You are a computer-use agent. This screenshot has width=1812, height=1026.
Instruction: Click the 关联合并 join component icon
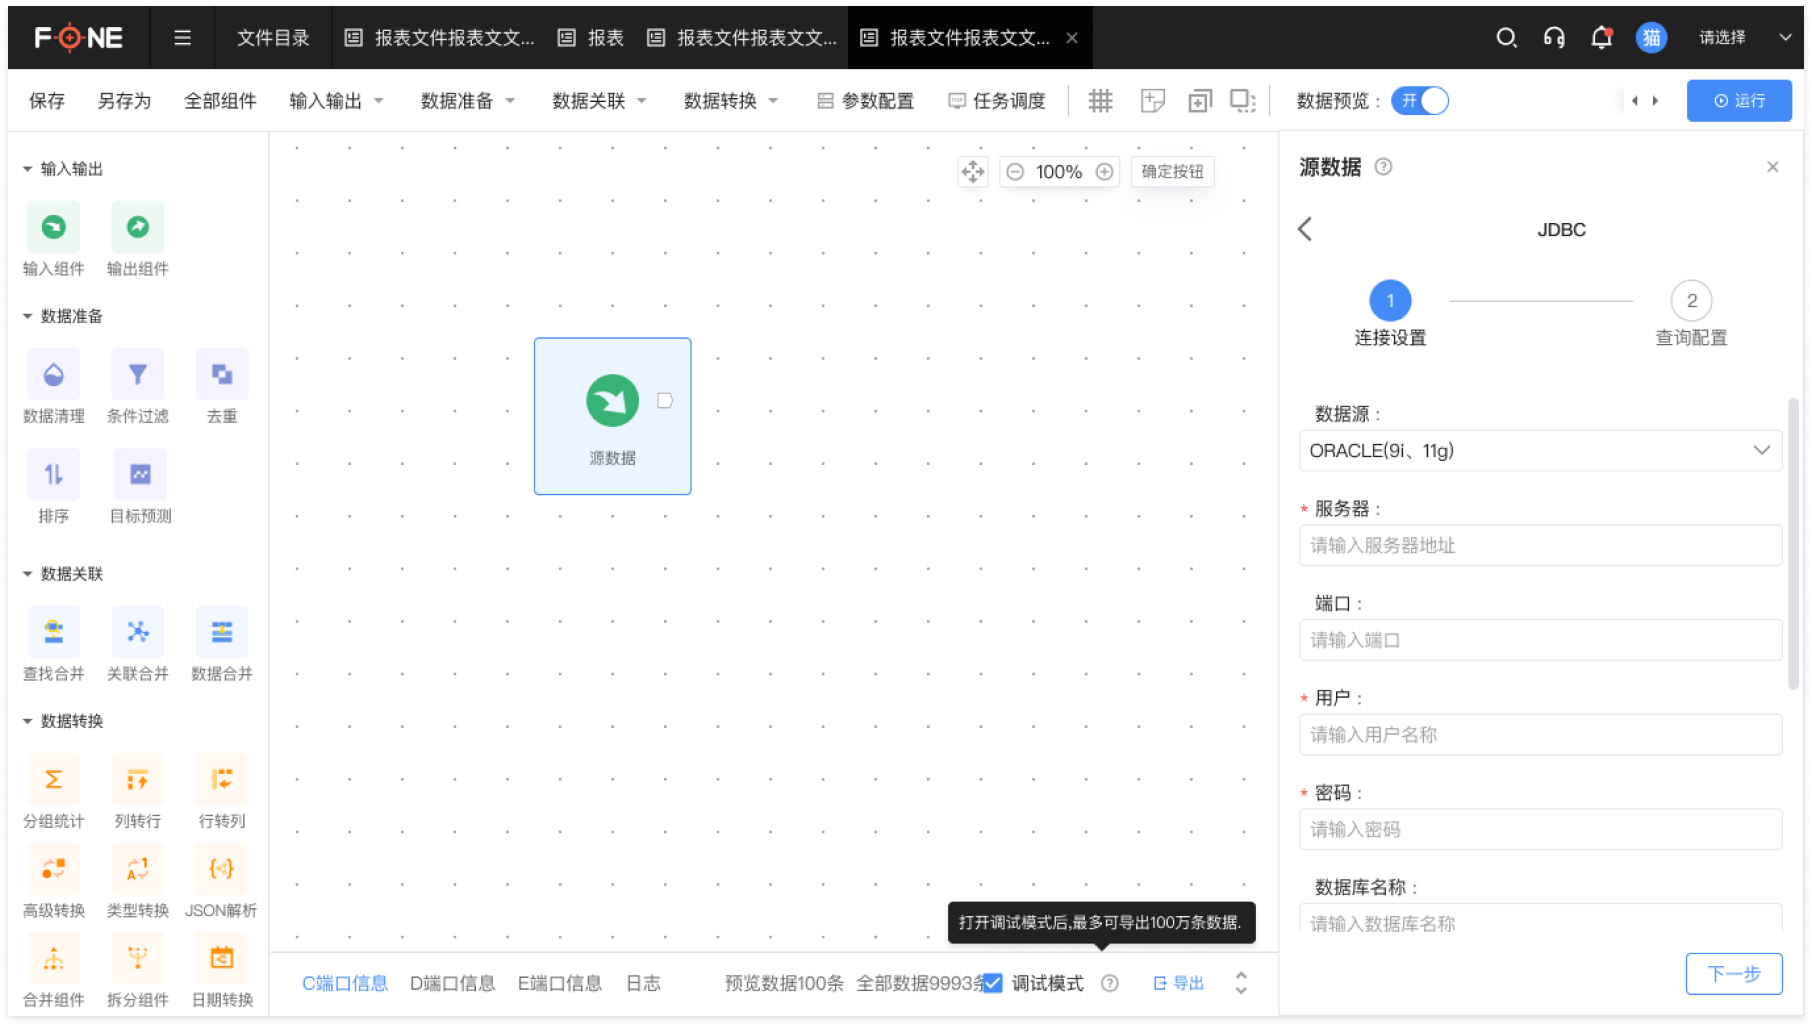(138, 632)
